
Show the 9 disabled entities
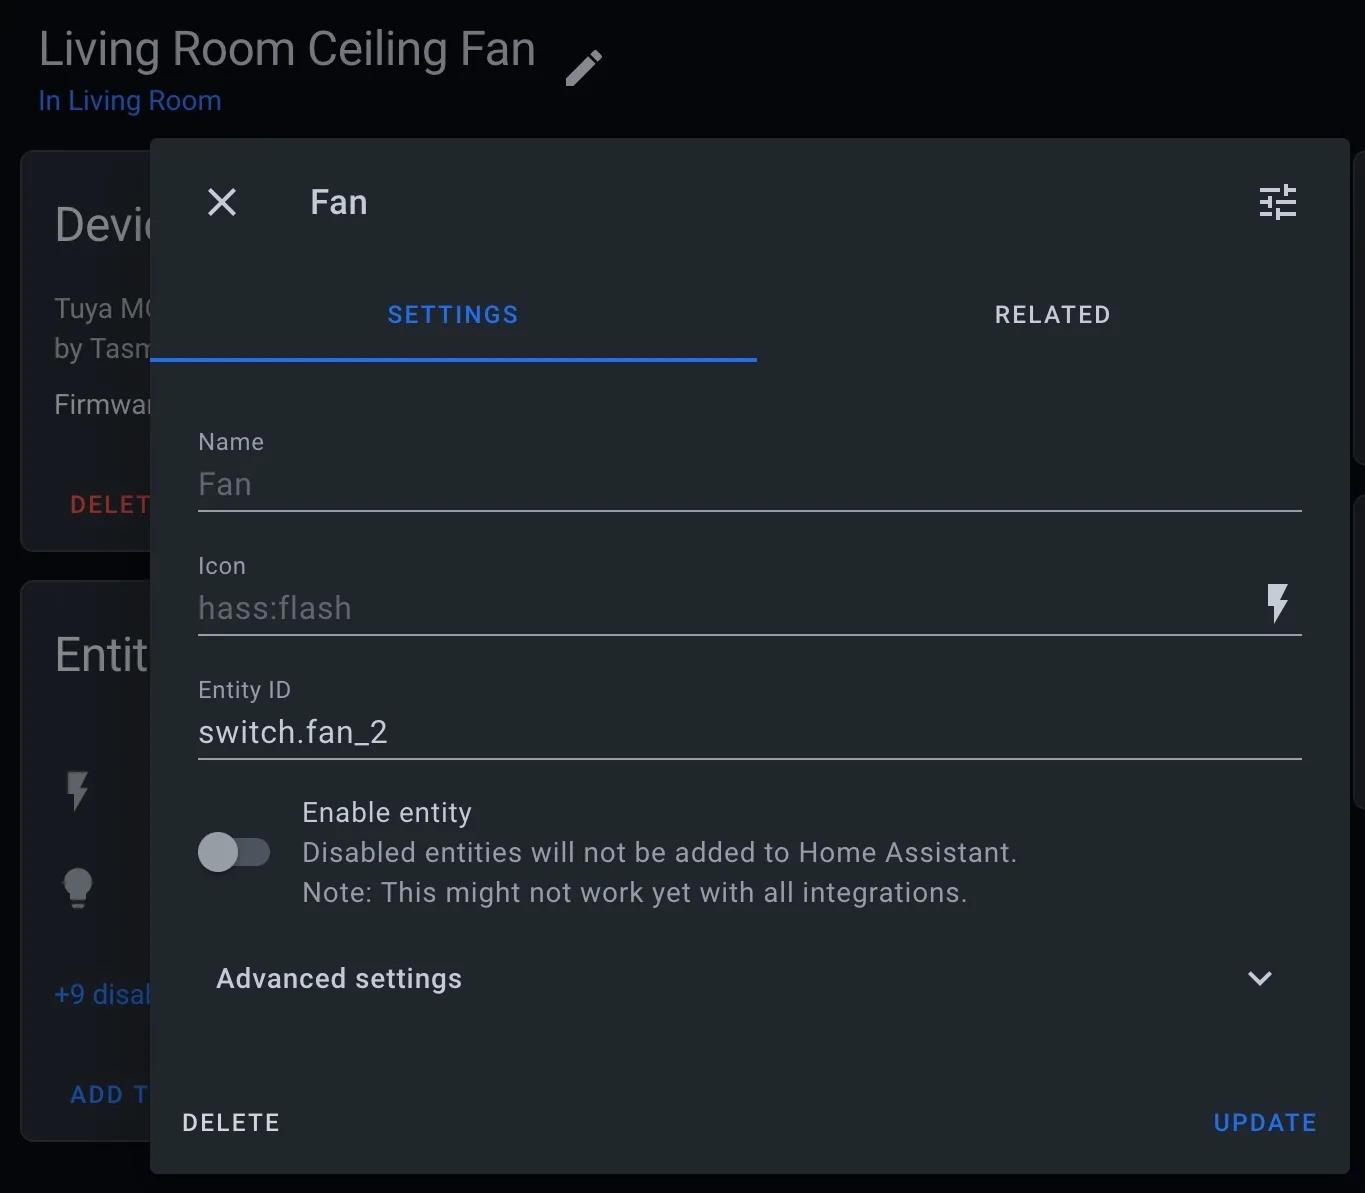(101, 994)
